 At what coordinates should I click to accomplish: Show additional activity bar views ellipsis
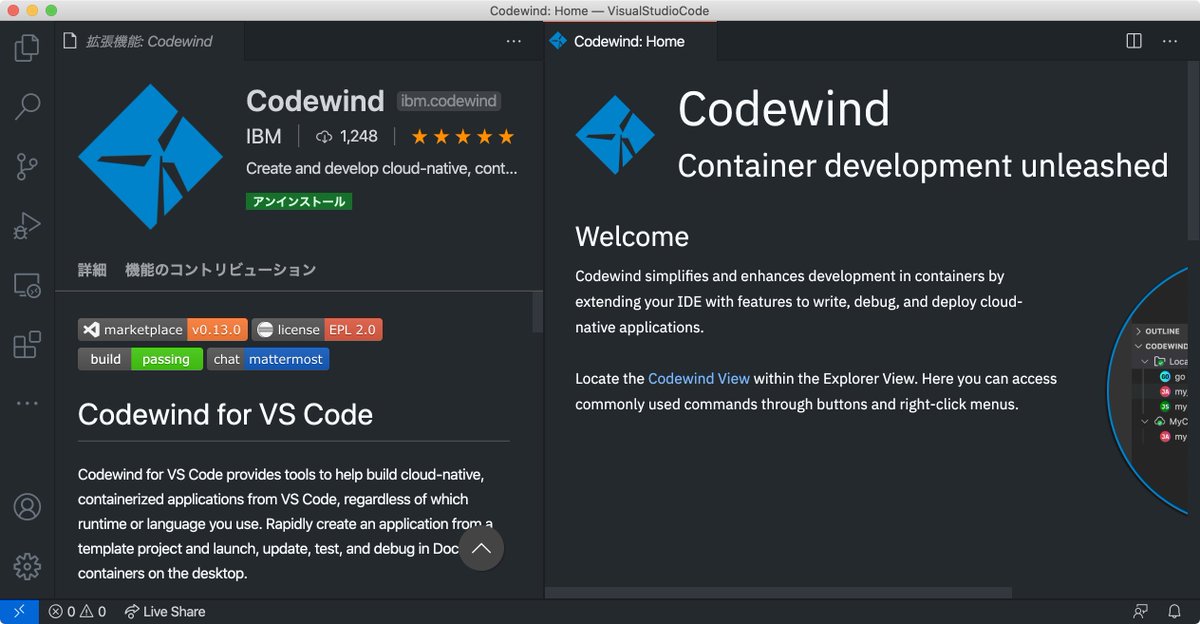pos(27,403)
